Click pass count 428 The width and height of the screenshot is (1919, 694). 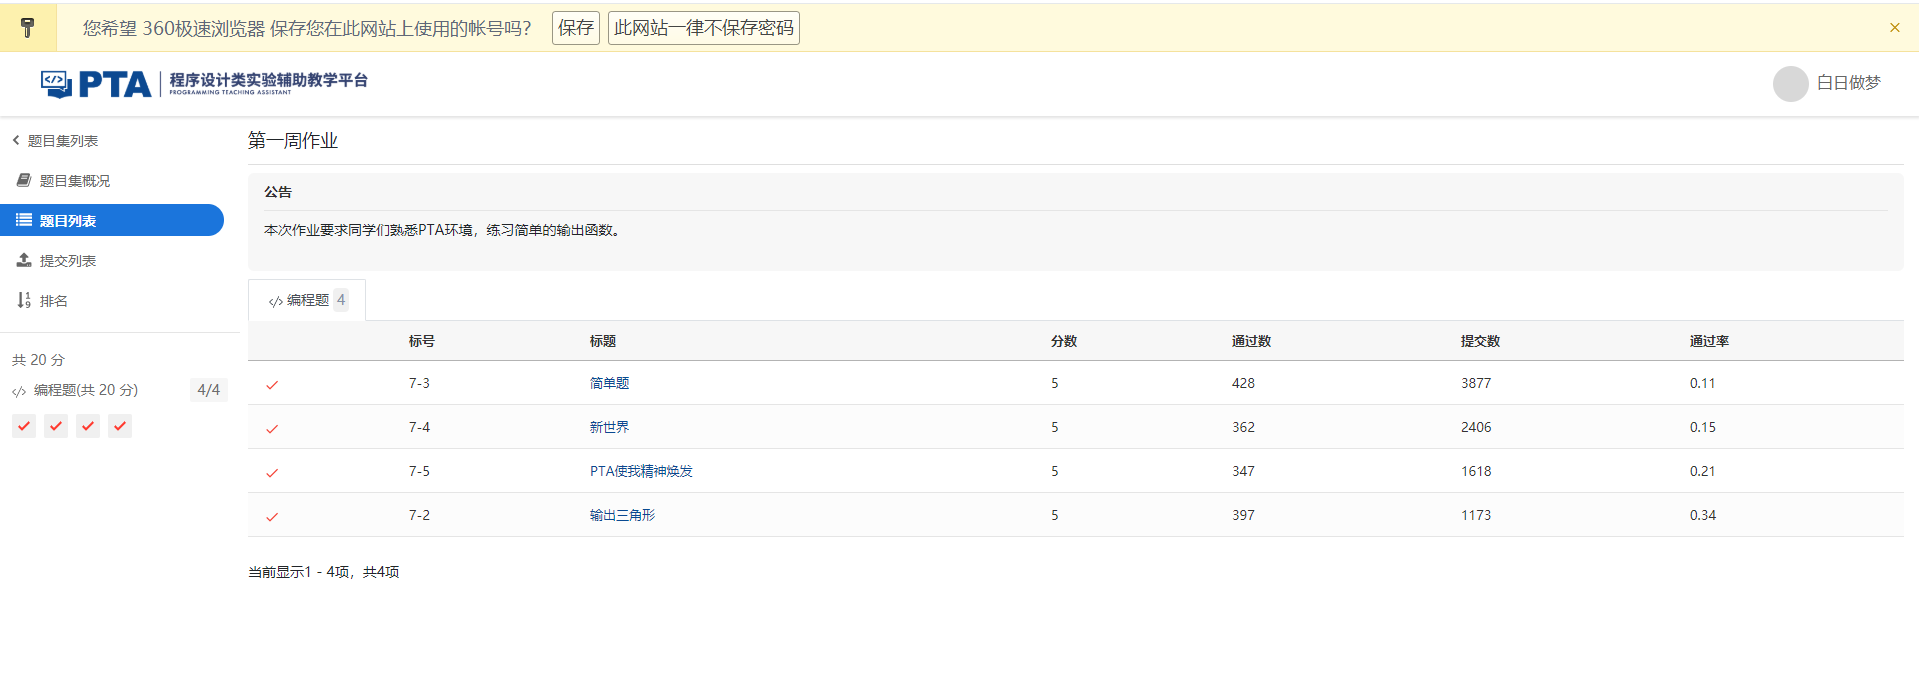(x=1243, y=383)
